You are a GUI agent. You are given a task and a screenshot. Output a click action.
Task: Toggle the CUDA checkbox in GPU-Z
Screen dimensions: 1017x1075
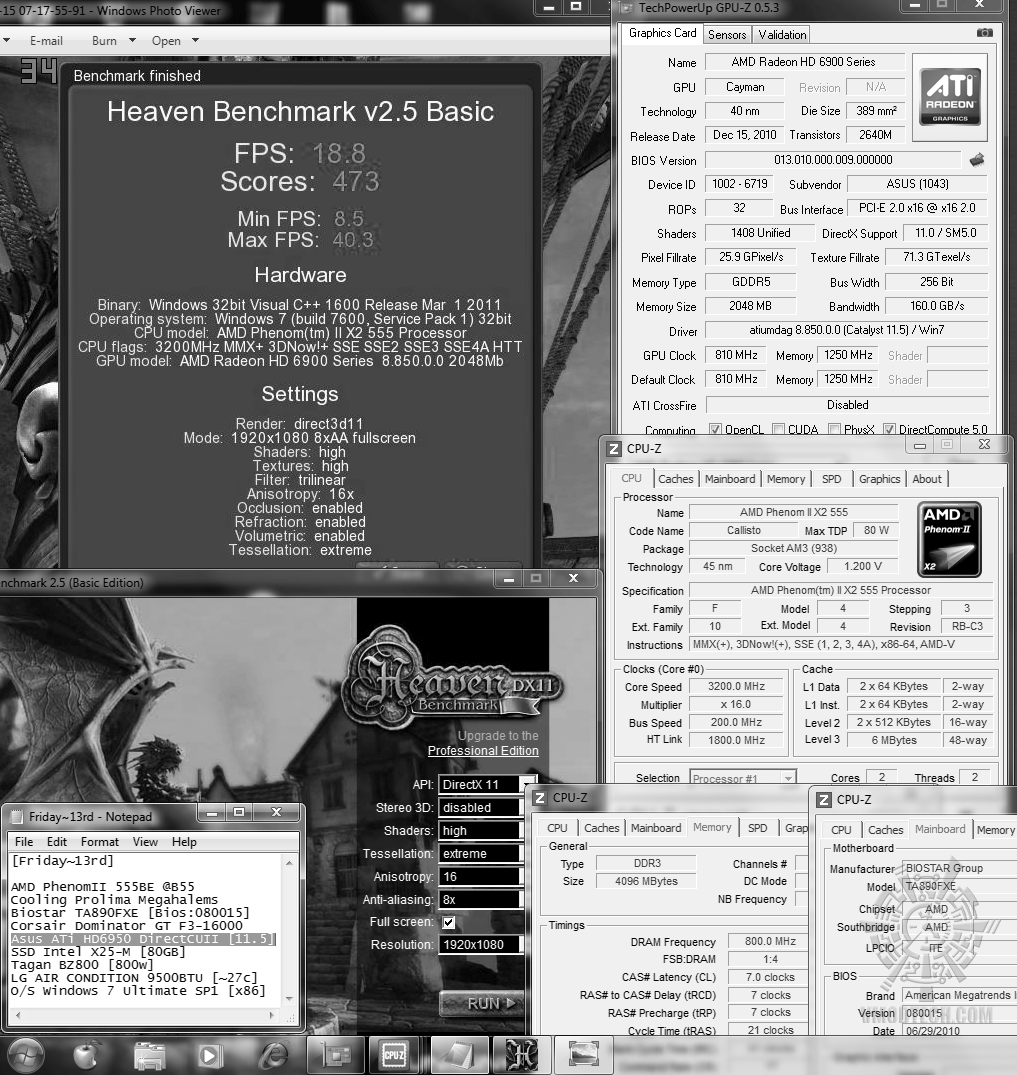tap(778, 429)
